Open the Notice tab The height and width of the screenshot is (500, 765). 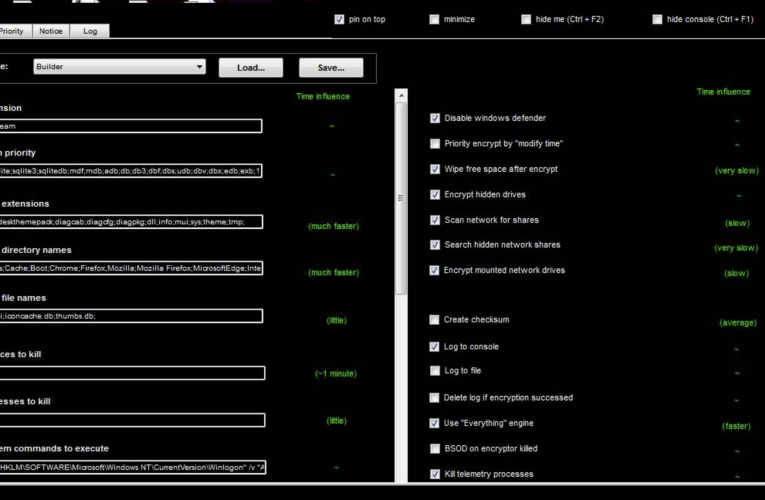click(x=51, y=31)
